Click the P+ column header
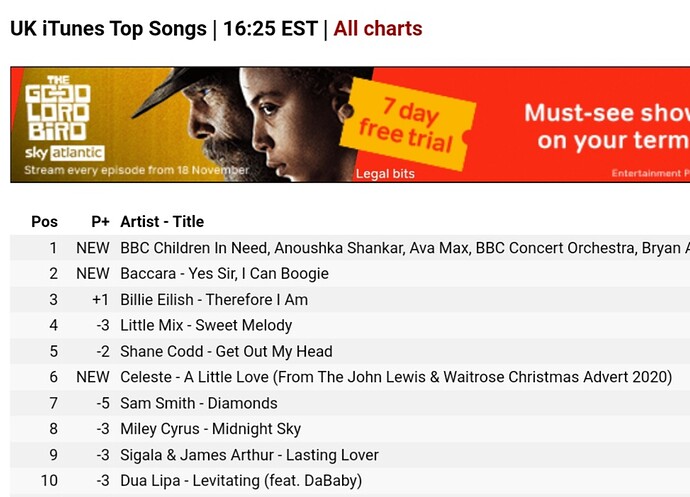The image size is (690, 497). 100,221
